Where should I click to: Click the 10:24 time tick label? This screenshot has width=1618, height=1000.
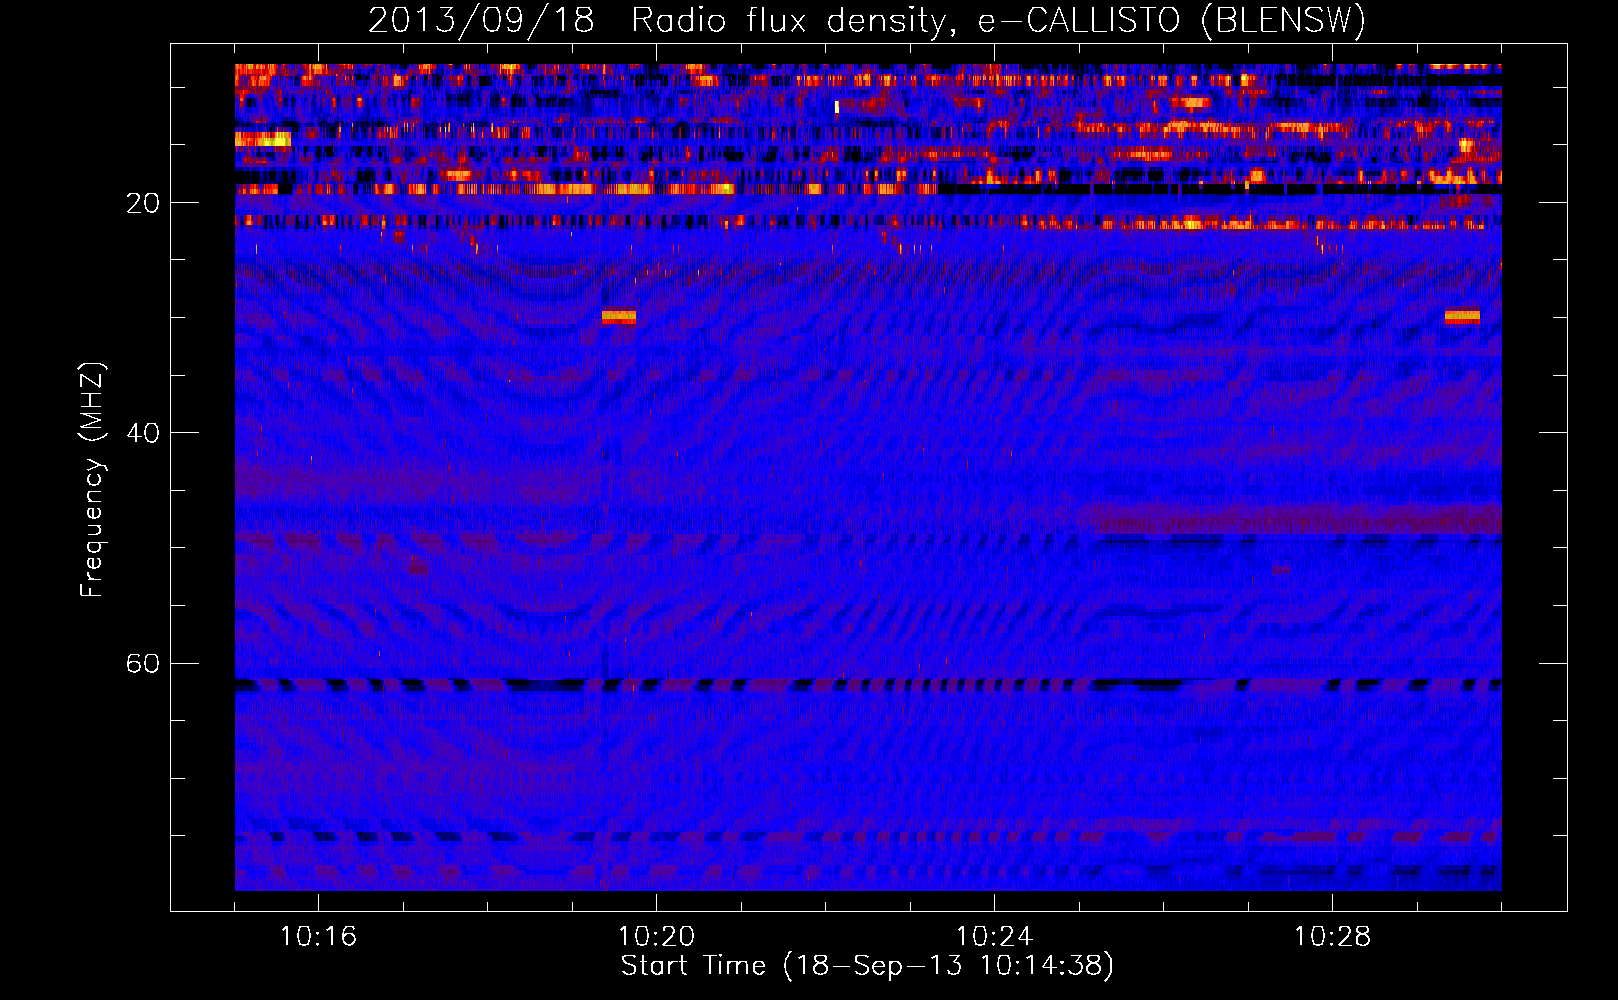tap(994, 936)
